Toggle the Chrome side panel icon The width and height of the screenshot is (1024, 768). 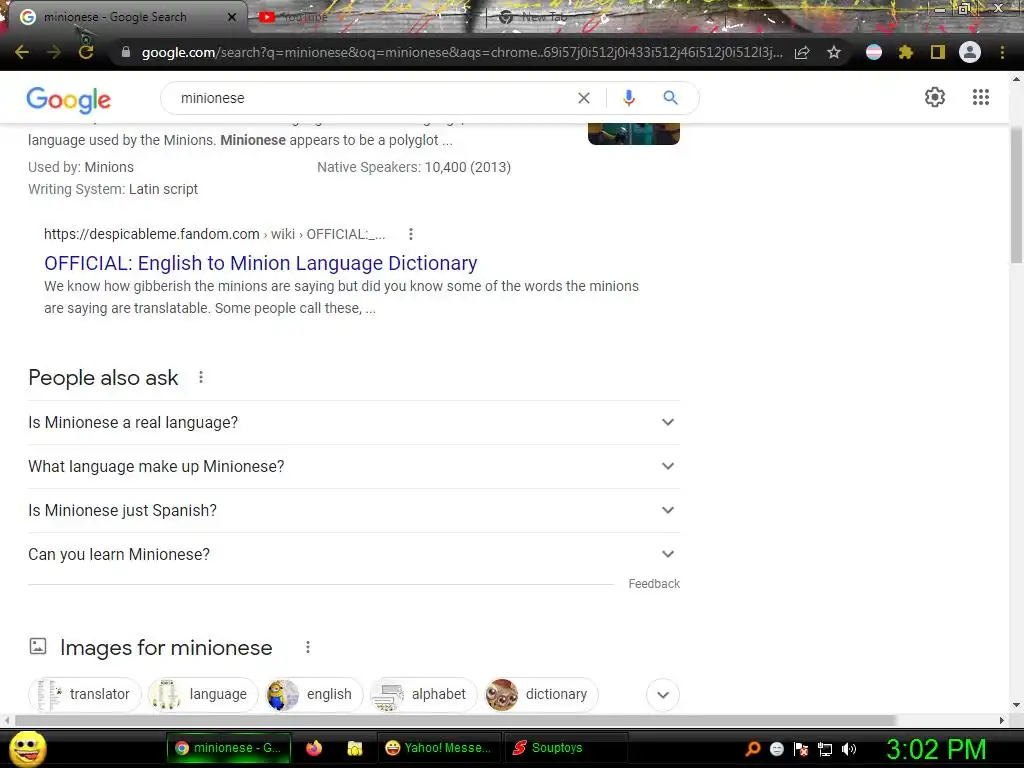938,52
